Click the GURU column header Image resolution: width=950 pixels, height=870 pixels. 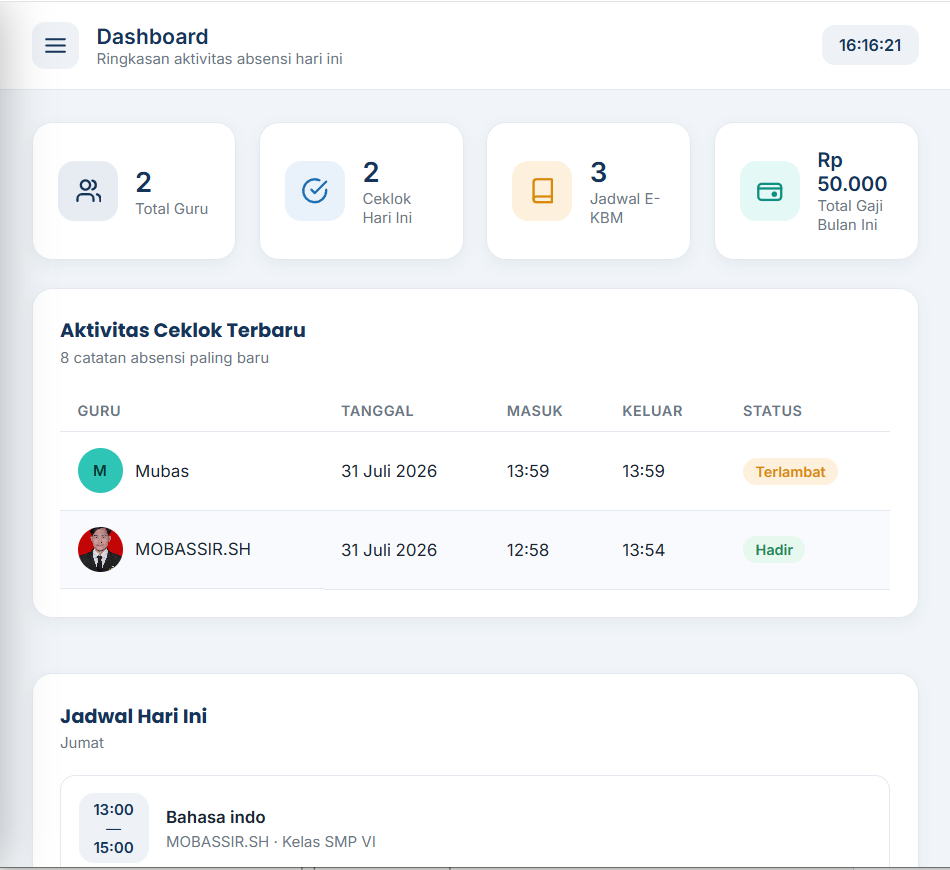(99, 411)
